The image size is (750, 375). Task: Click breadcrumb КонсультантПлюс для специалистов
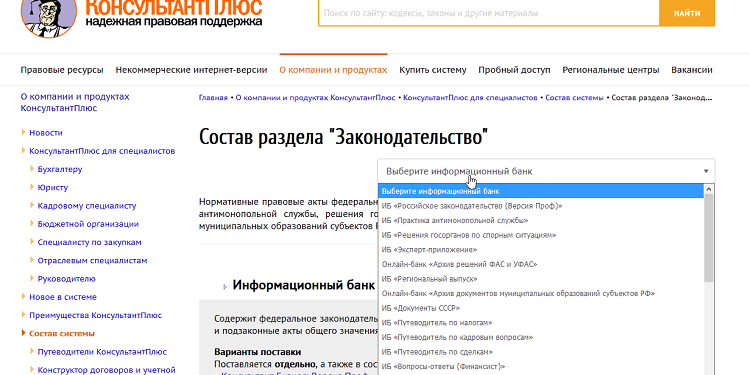[470, 98]
